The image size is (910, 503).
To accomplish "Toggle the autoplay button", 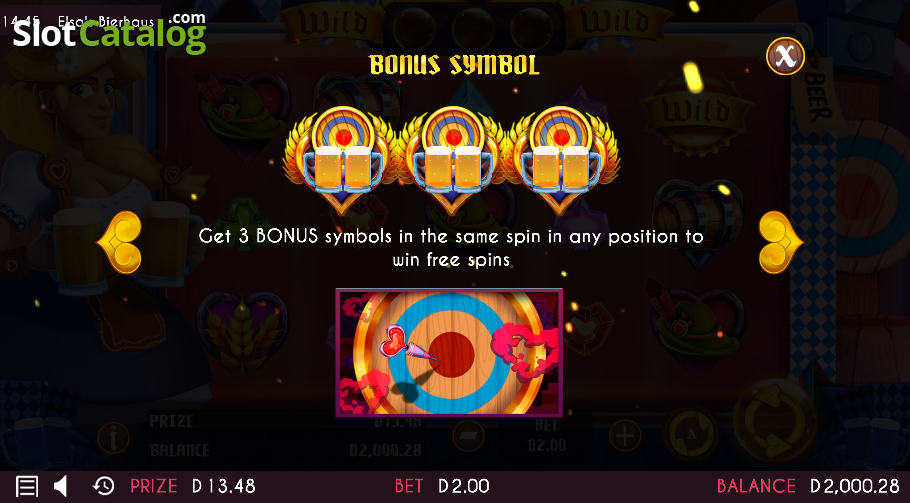I will click(x=691, y=432).
